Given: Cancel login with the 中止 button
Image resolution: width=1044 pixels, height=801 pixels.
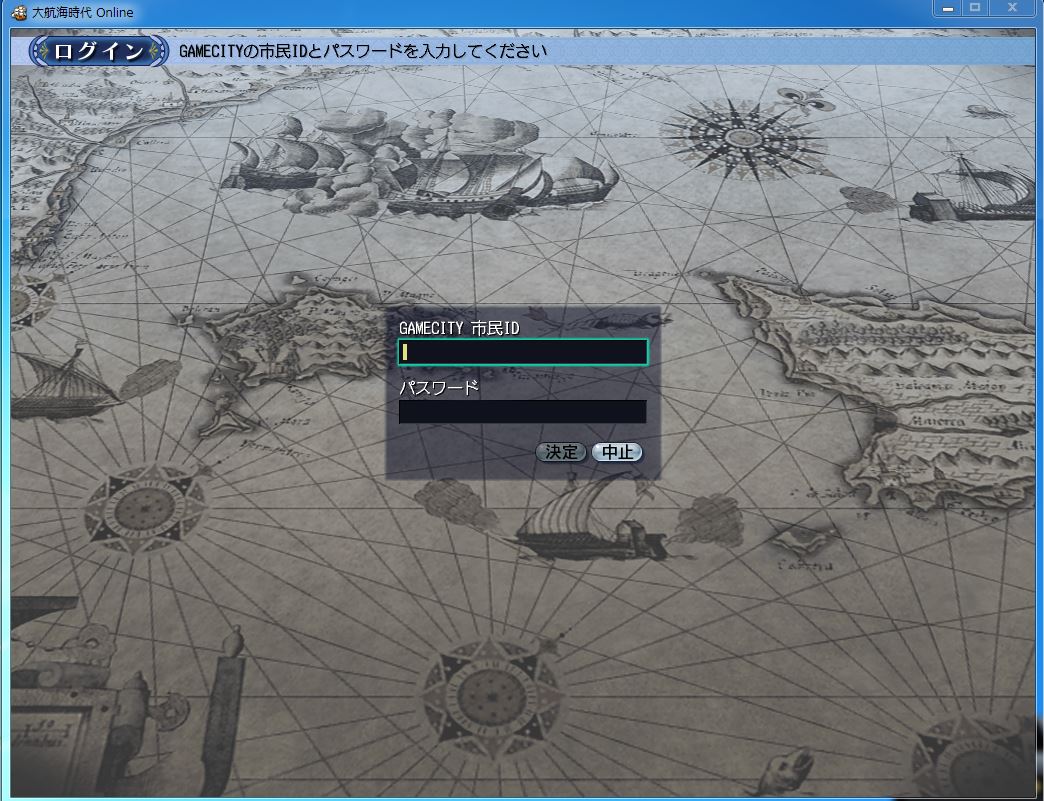Looking at the screenshot, I should (617, 452).
